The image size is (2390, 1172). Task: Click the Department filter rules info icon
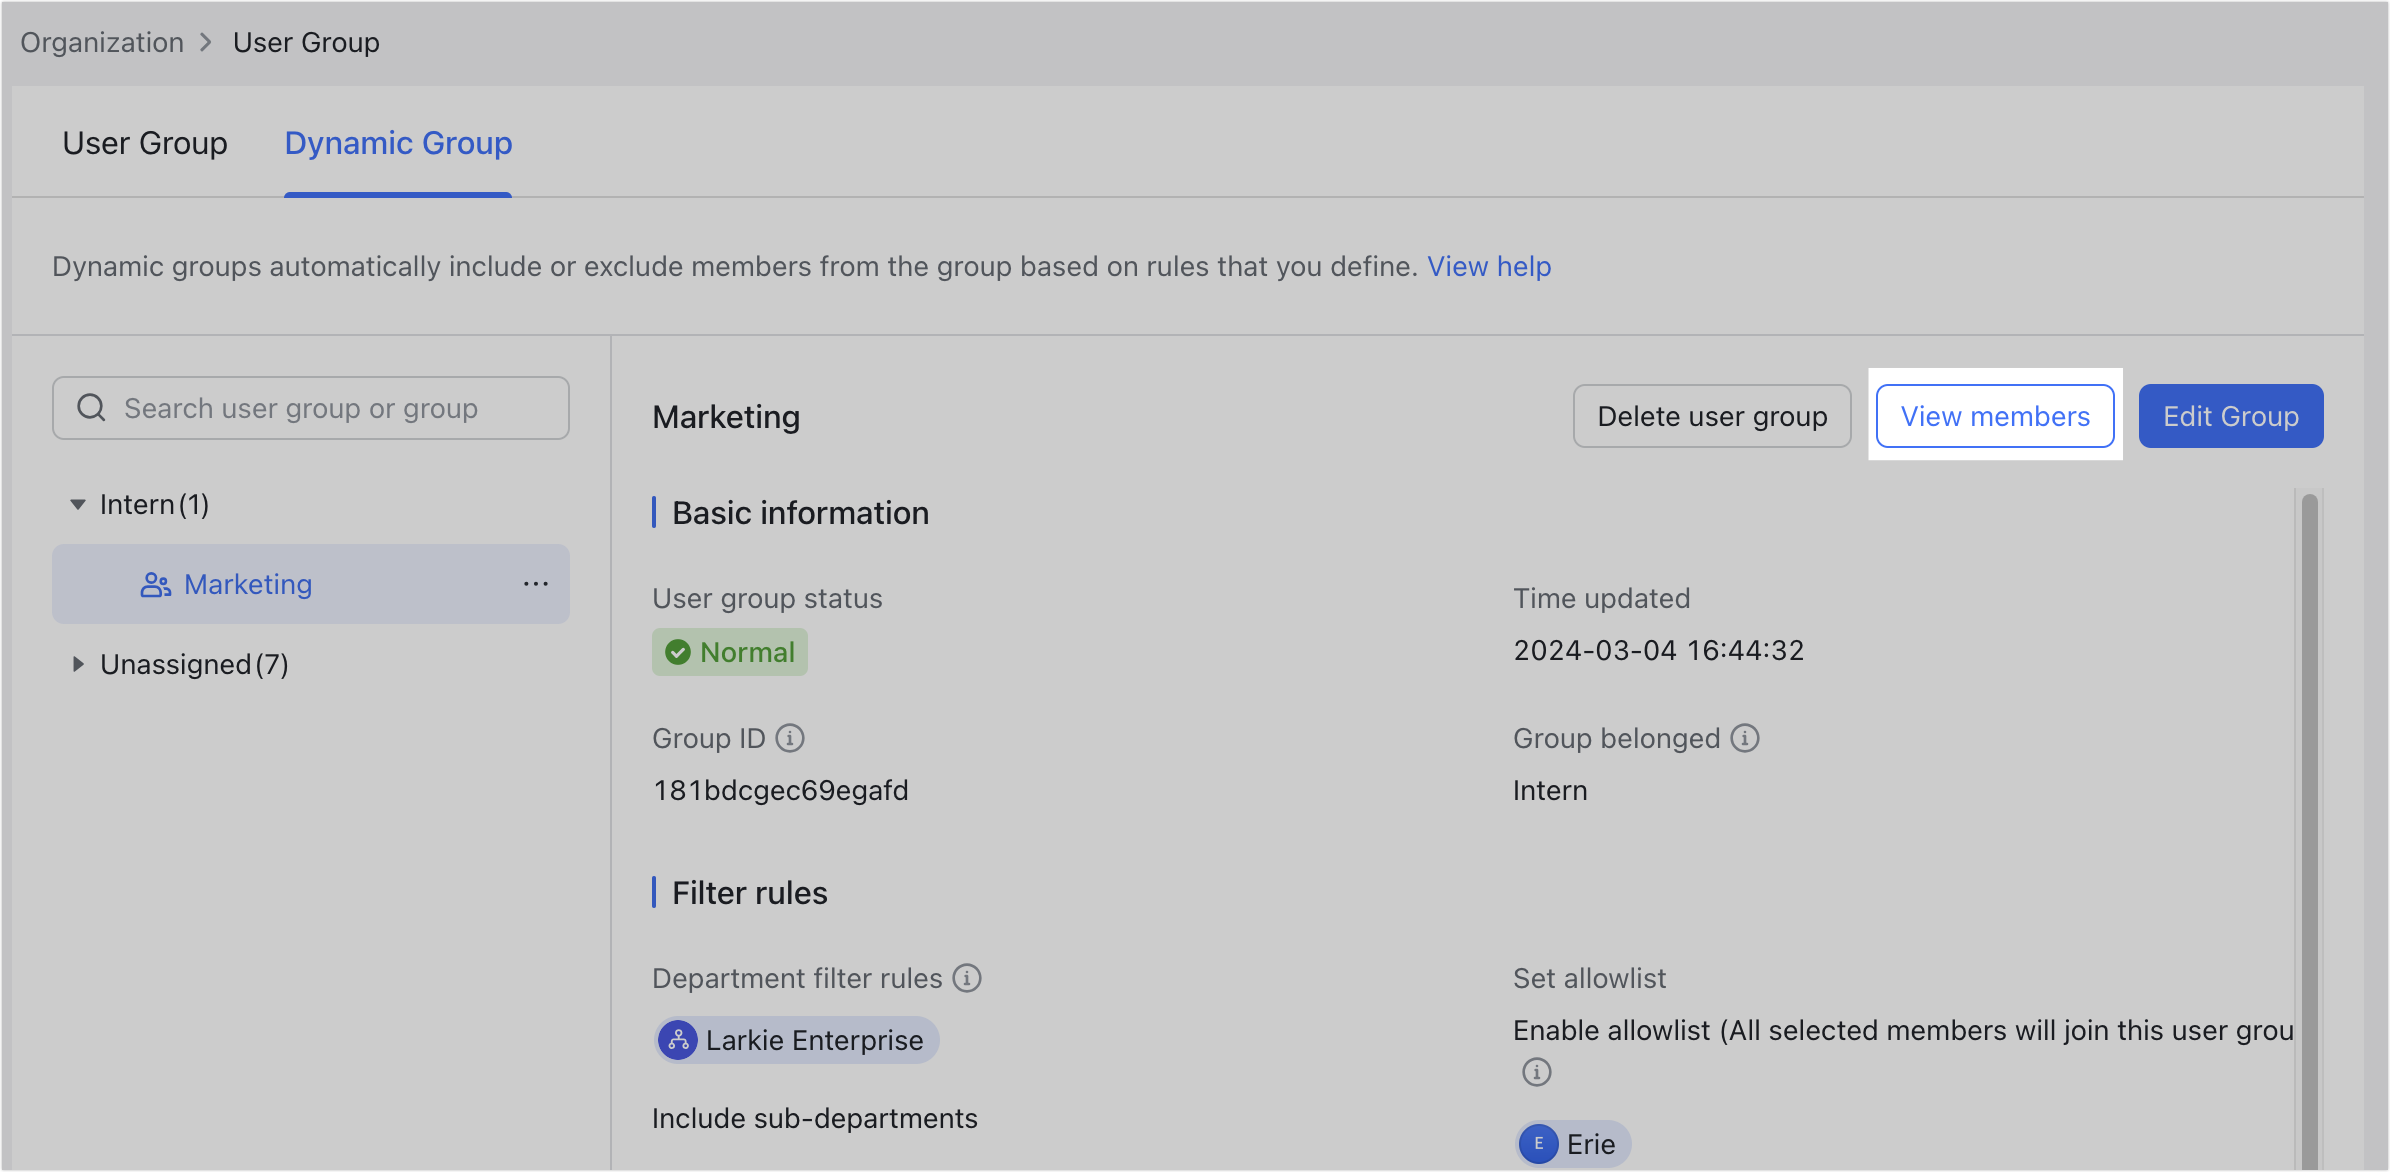[x=966, y=979]
